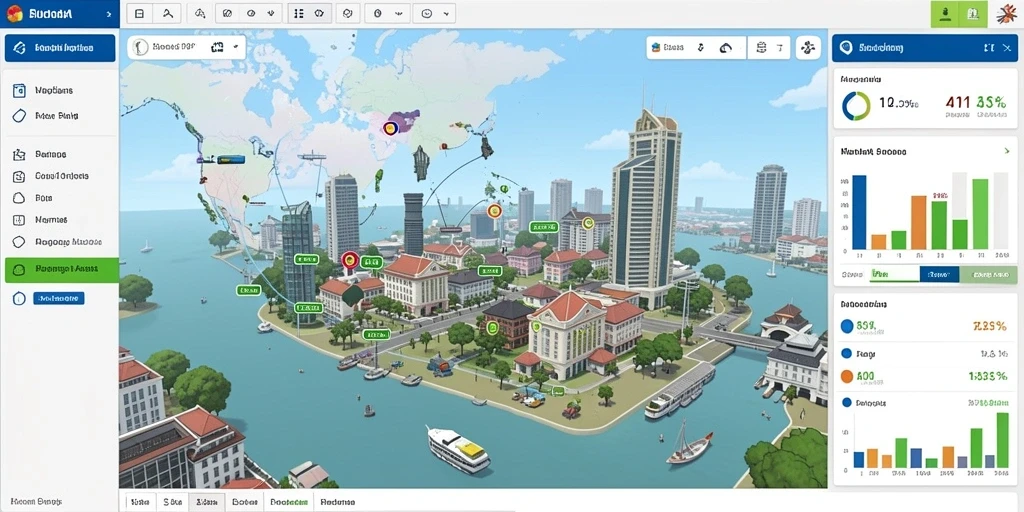This screenshot has width=1024, height=512.
Task: Select the sidebar item with hexagon outline icon
Action: [x=59, y=242]
